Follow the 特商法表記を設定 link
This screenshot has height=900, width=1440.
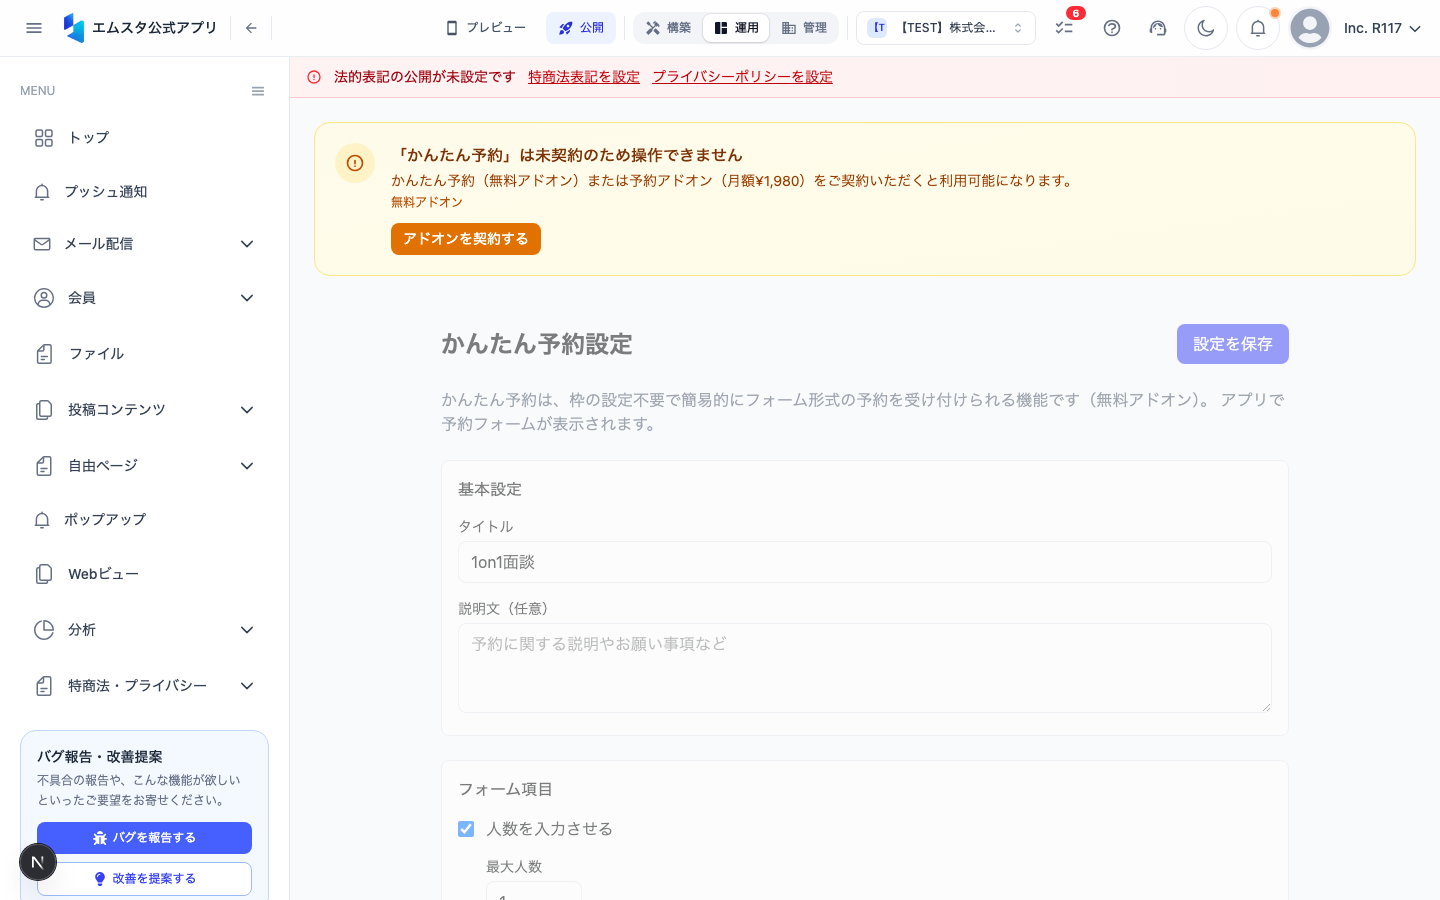(x=584, y=77)
